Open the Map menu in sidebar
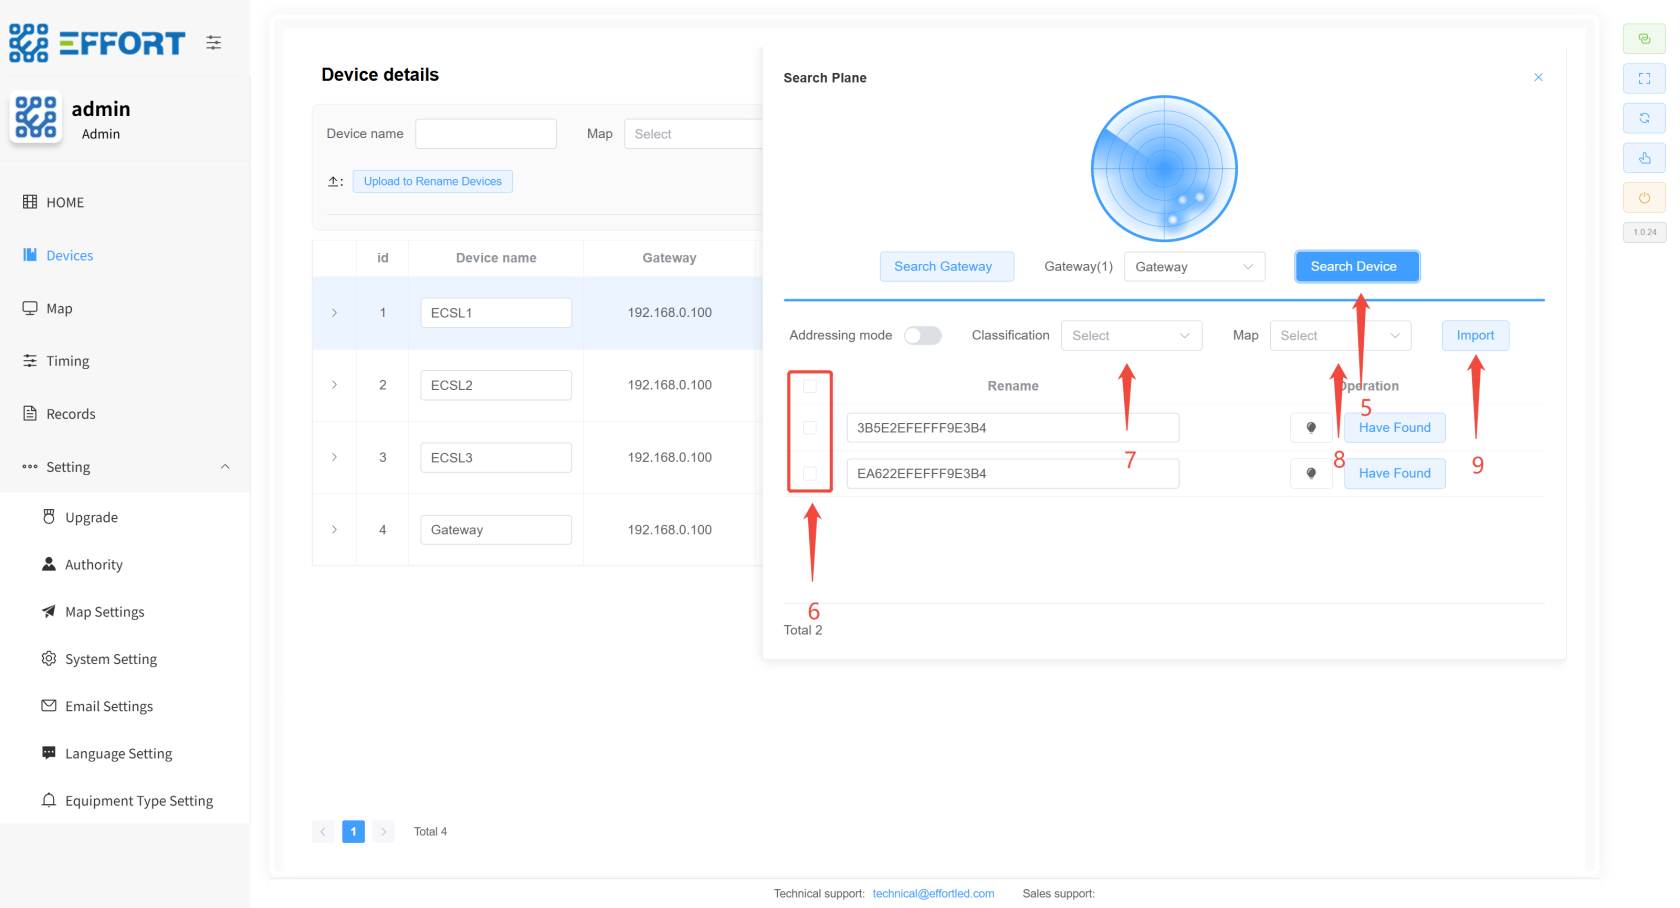The image size is (1680, 908). [59, 309]
